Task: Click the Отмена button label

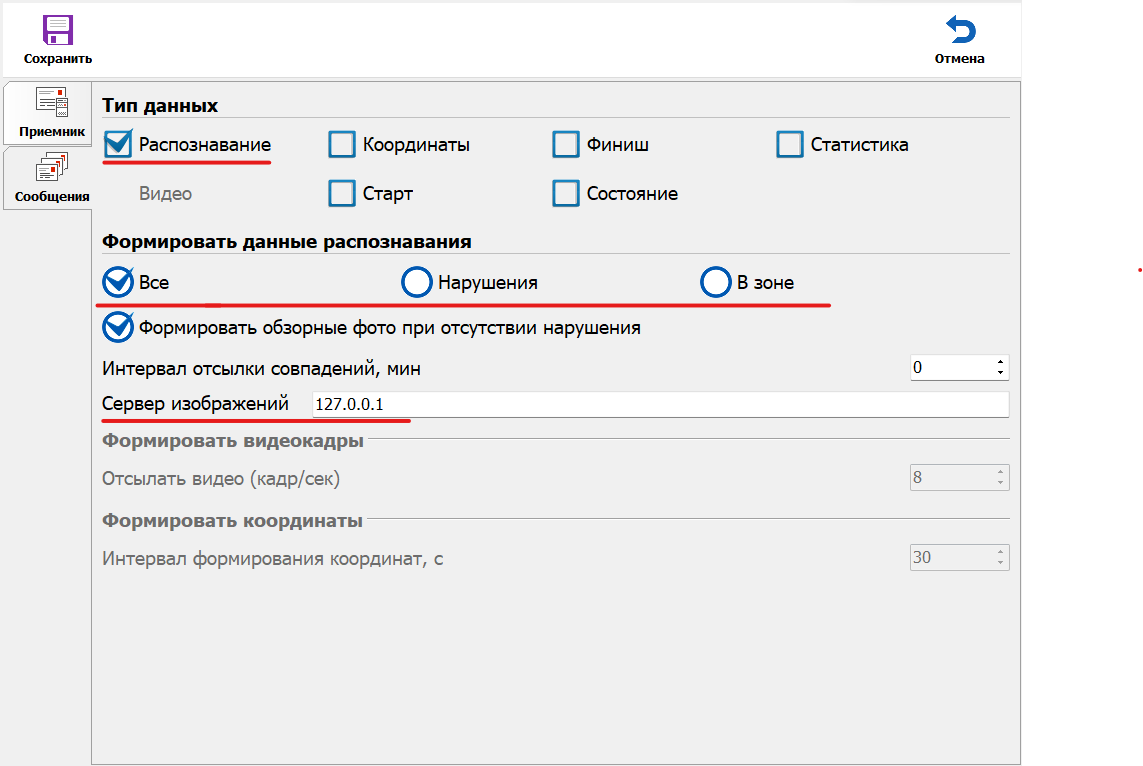Action: (959, 59)
